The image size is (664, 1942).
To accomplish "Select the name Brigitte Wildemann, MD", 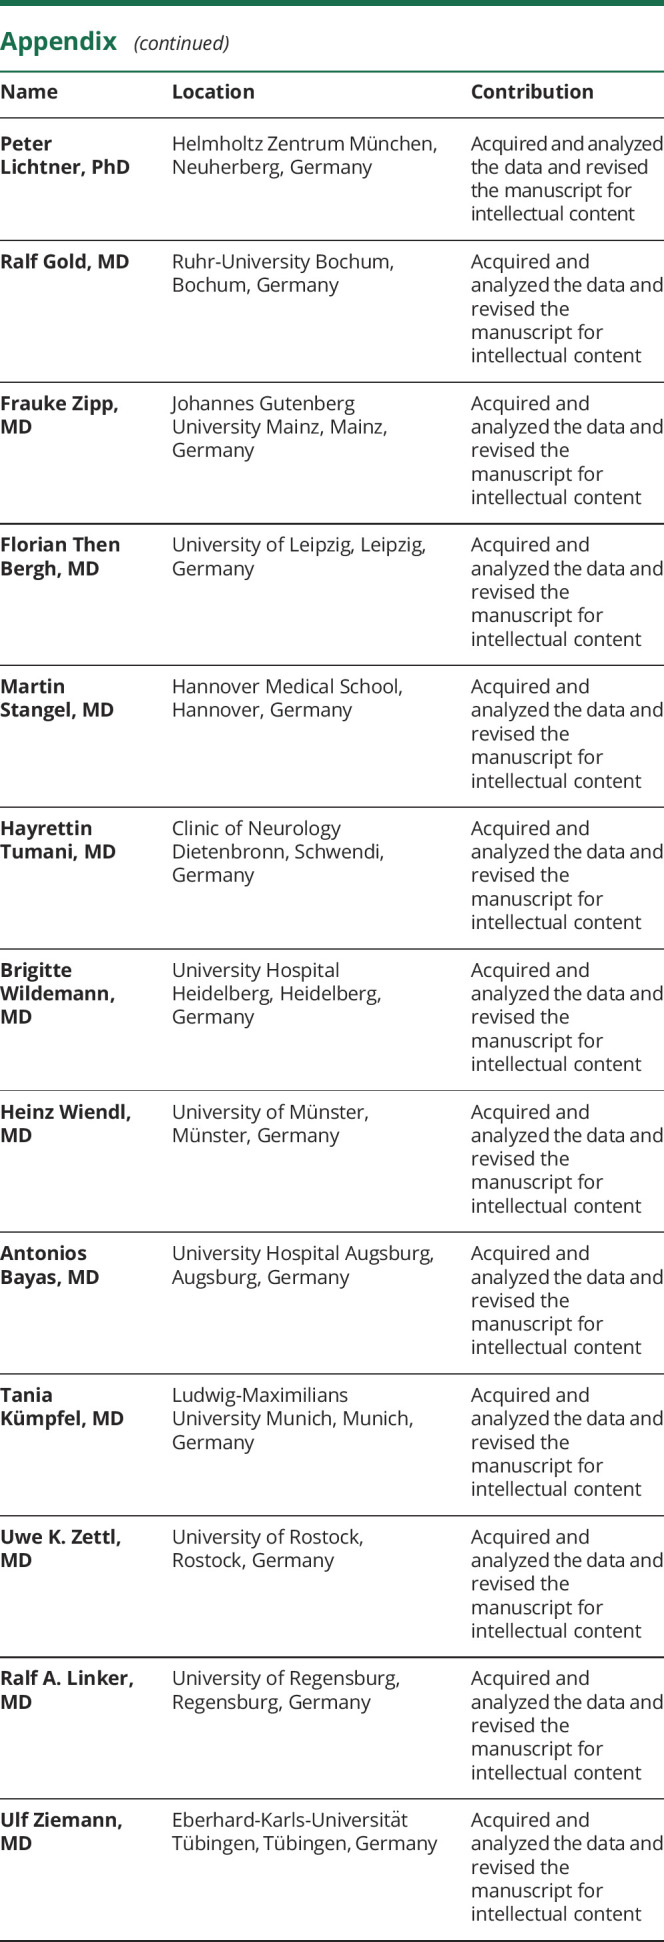I will tap(58, 993).
